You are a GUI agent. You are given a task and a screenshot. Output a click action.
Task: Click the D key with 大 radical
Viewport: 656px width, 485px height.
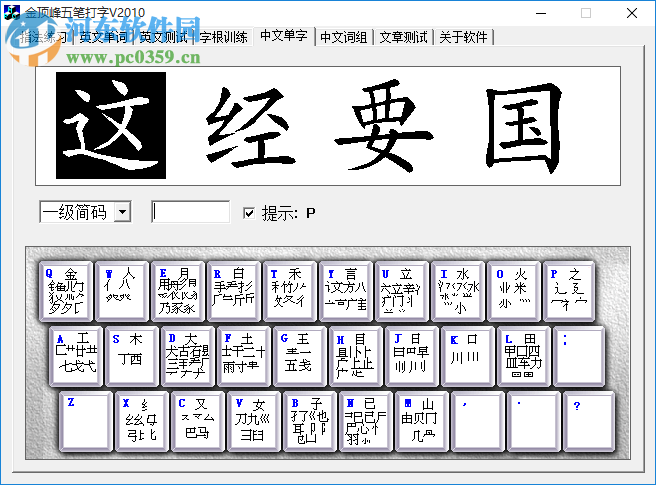tap(188, 356)
